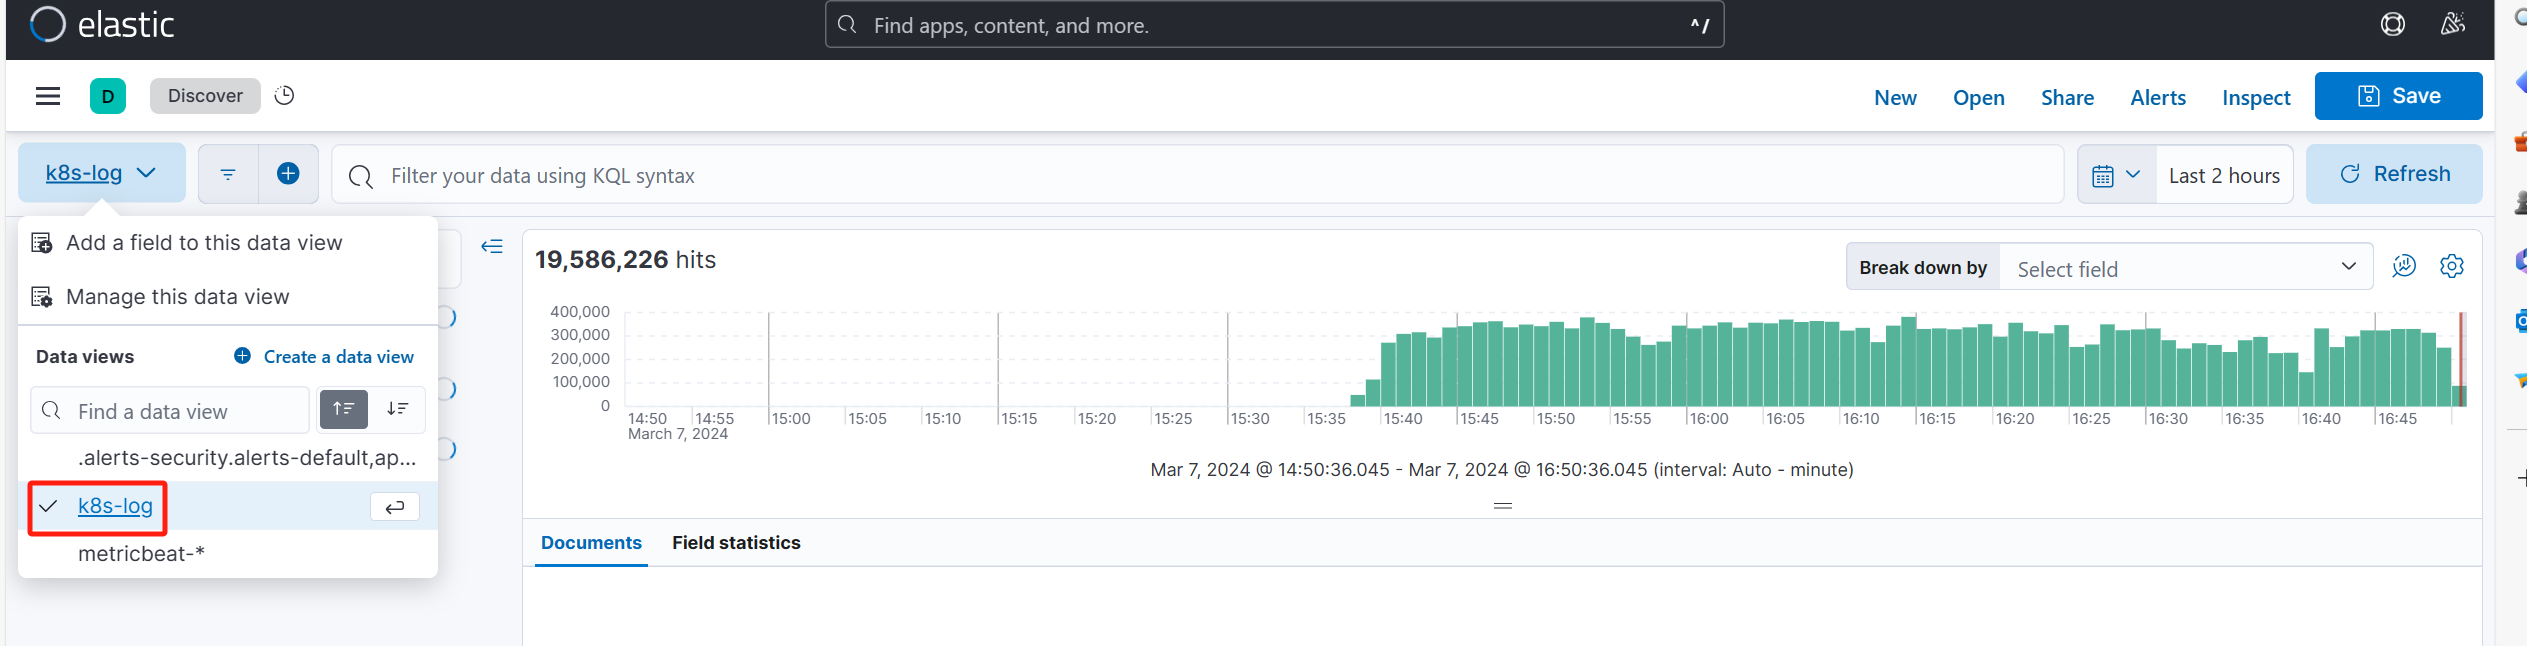
Task: Open the calendar quick date menu
Action: [2116, 175]
